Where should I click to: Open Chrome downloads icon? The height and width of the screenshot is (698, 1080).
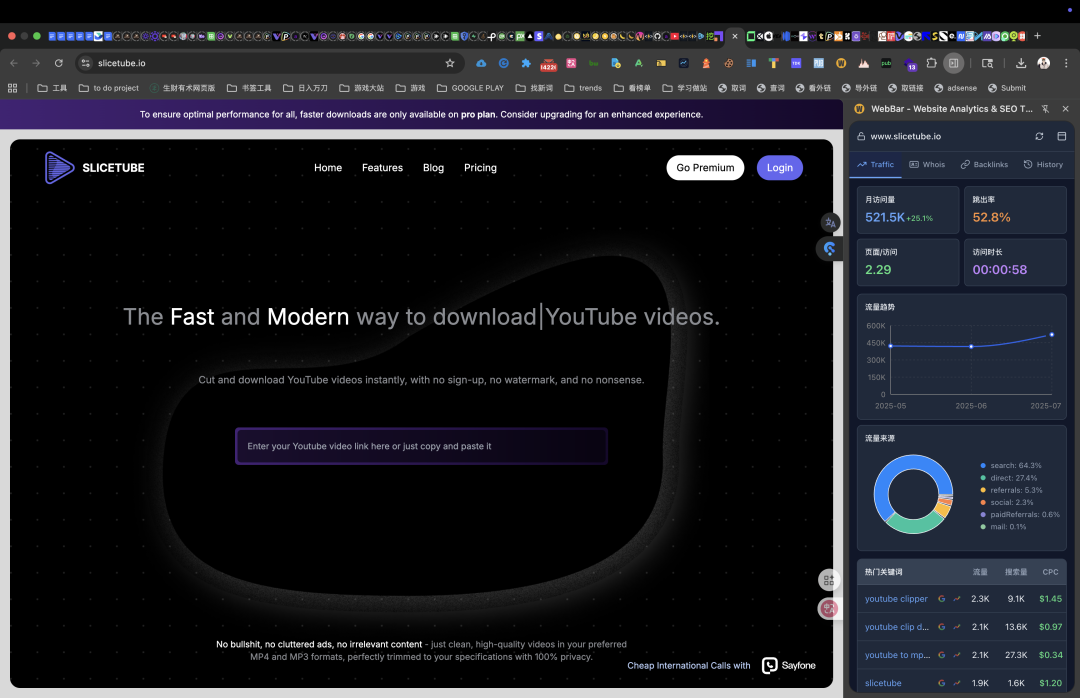(x=1021, y=63)
